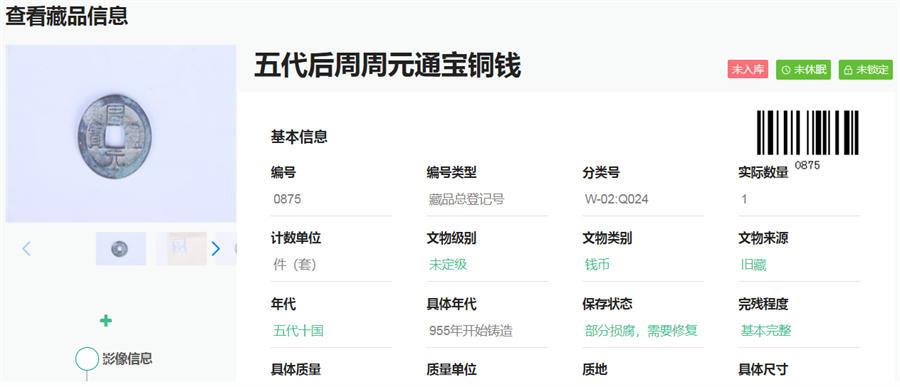The image size is (900, 387).
Task: Click the 未休眠 status tag
Action: tap(804, 70)
